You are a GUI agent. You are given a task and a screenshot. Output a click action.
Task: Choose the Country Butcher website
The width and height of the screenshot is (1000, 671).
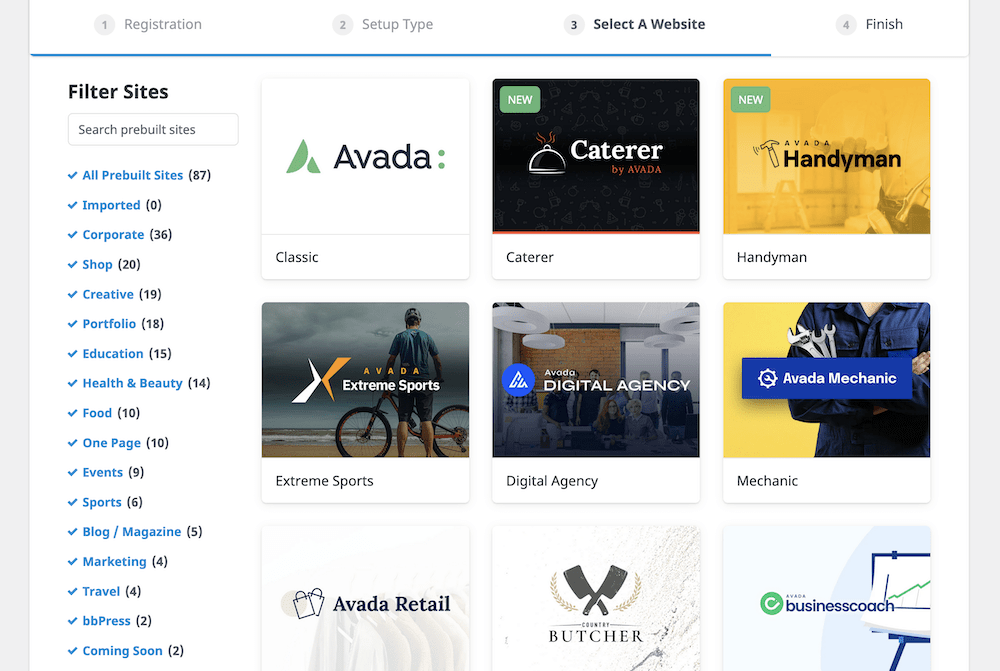595,600
